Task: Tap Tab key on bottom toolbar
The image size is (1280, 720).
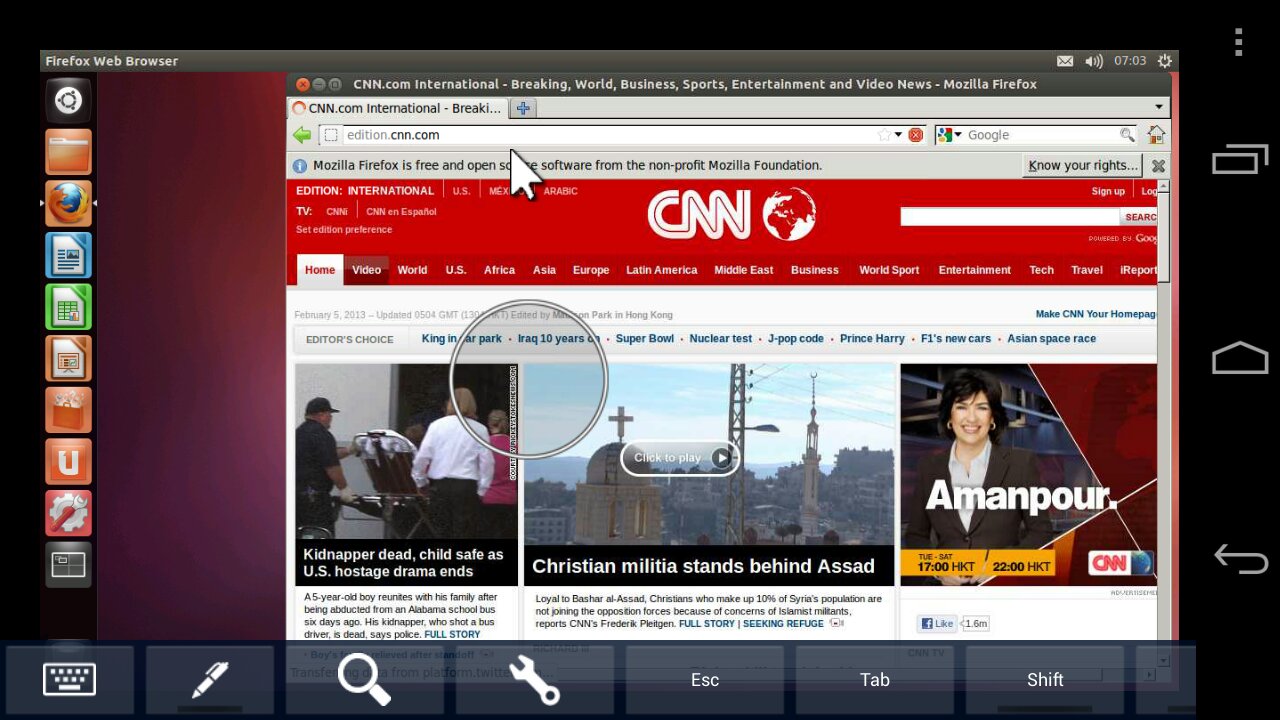Action: point(875,680)
